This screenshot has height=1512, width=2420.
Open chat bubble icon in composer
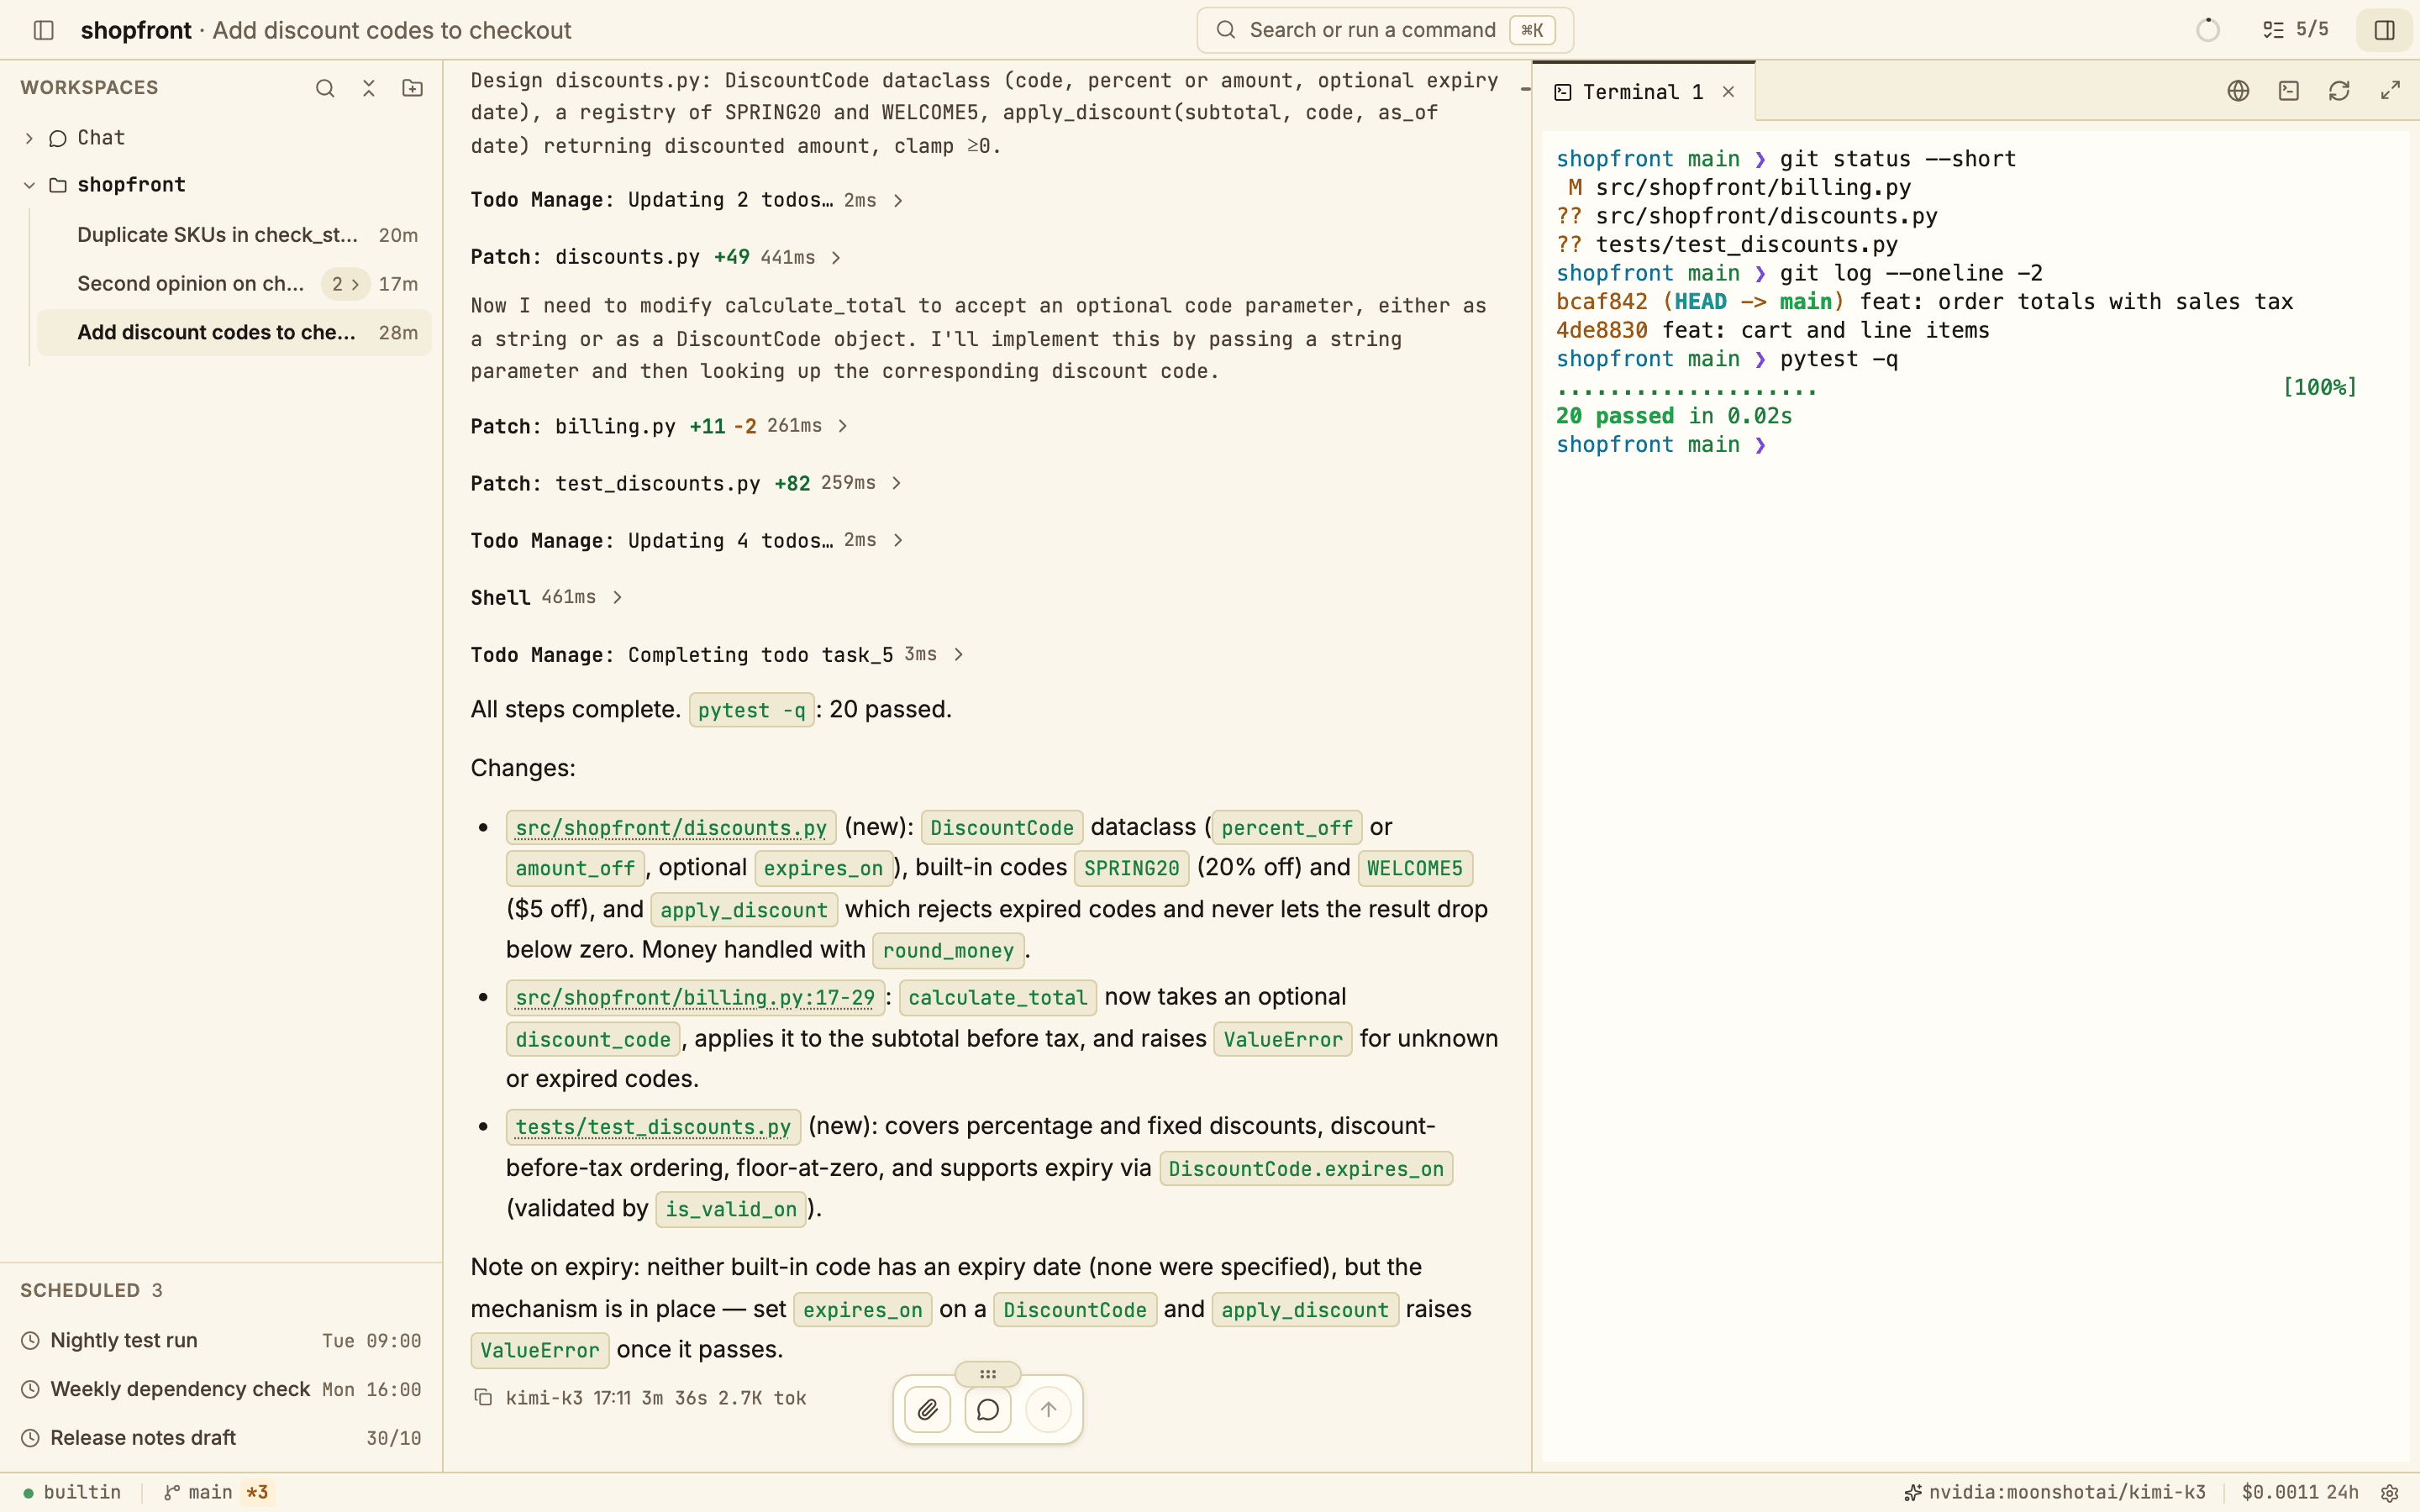point(988,1409)
